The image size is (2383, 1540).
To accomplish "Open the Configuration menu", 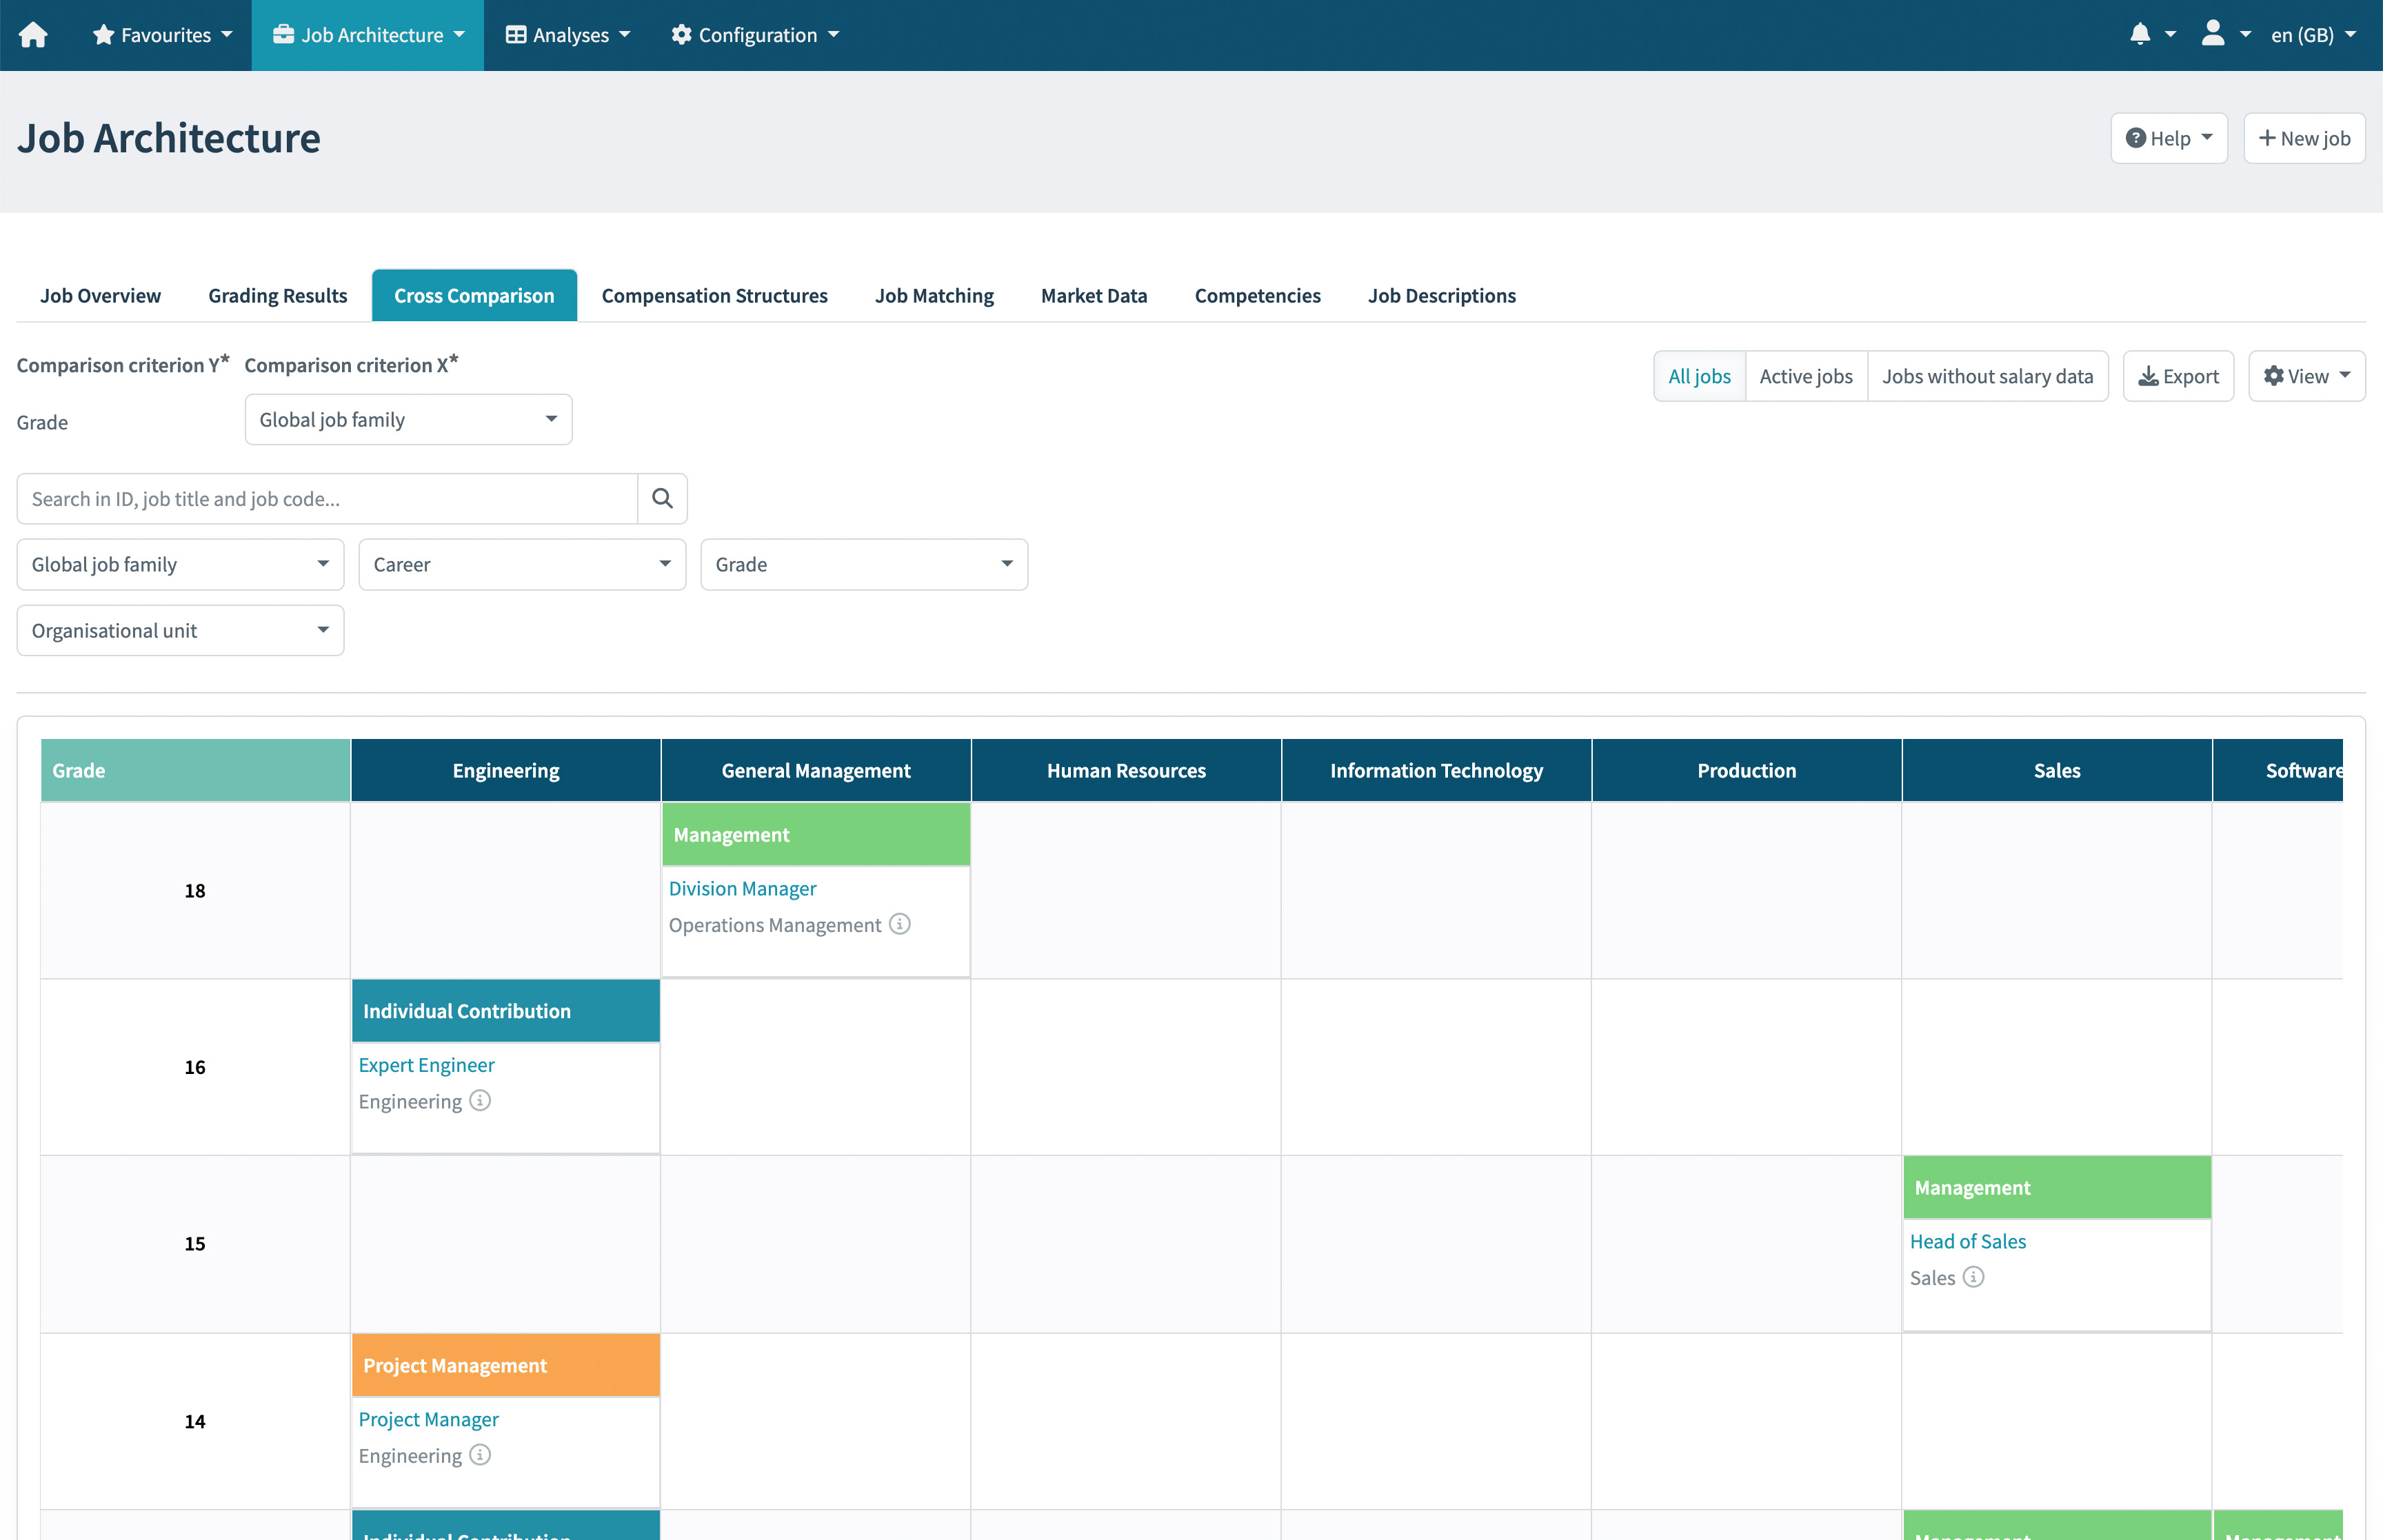I will (755, 35).
